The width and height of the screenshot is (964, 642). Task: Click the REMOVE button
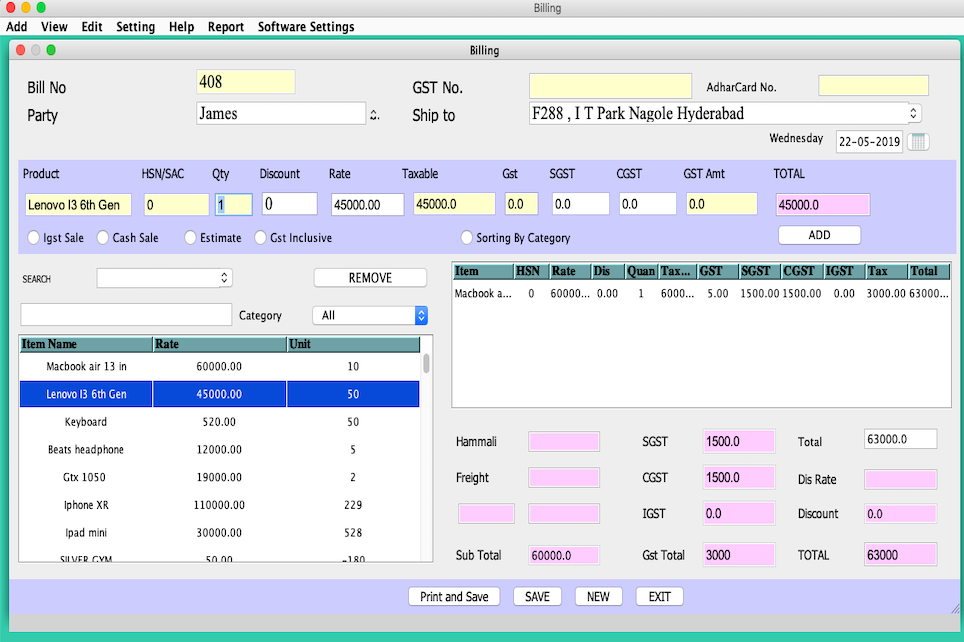pos(370,278)
